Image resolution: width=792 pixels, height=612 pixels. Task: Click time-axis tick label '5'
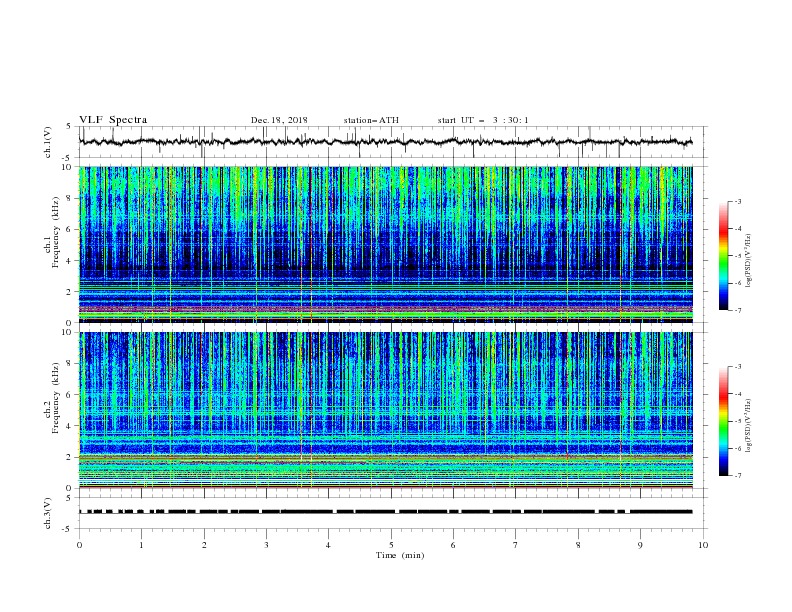click(391, 545)
